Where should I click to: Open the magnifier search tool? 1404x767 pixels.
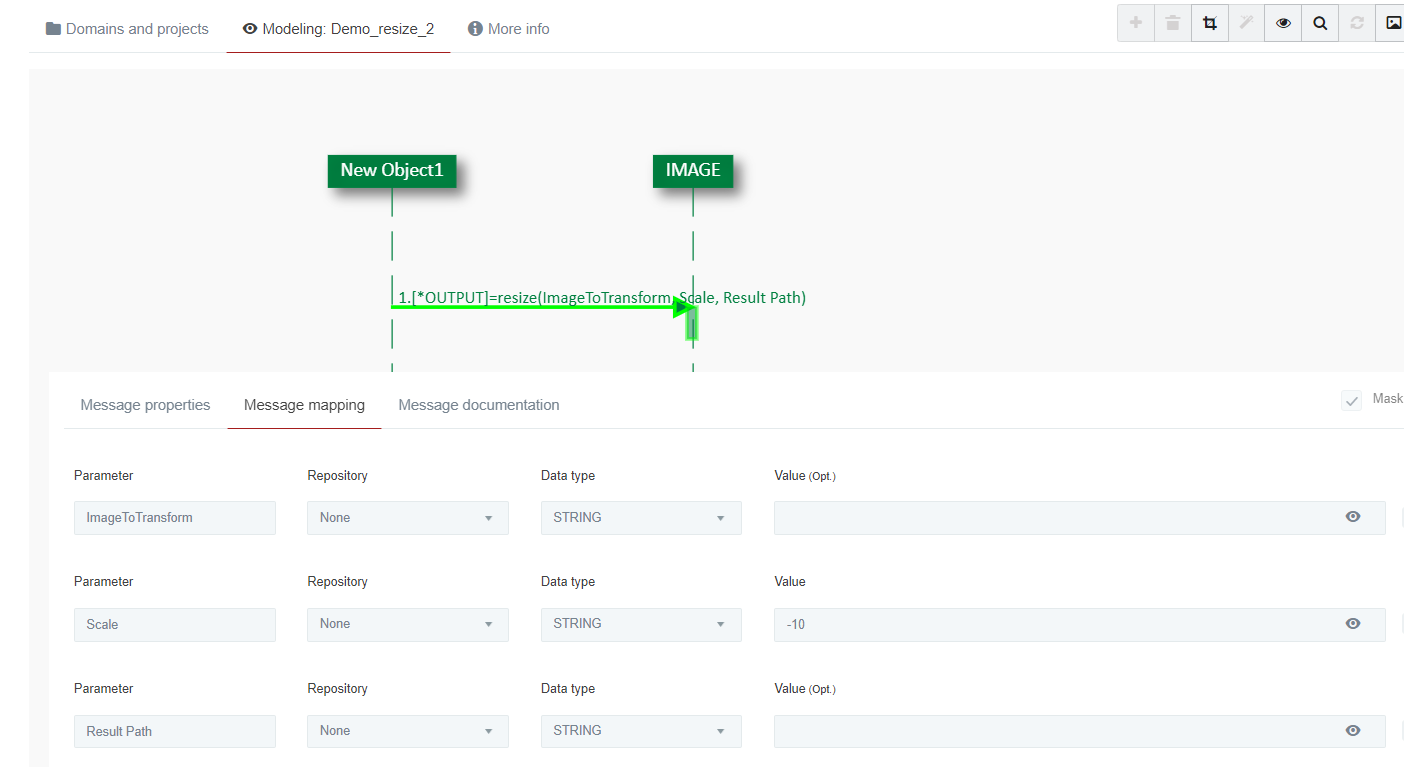coord(1320,23)
